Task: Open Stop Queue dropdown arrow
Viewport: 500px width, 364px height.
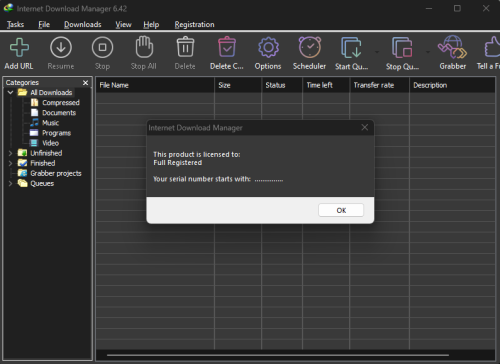Action: pos(428,52)
